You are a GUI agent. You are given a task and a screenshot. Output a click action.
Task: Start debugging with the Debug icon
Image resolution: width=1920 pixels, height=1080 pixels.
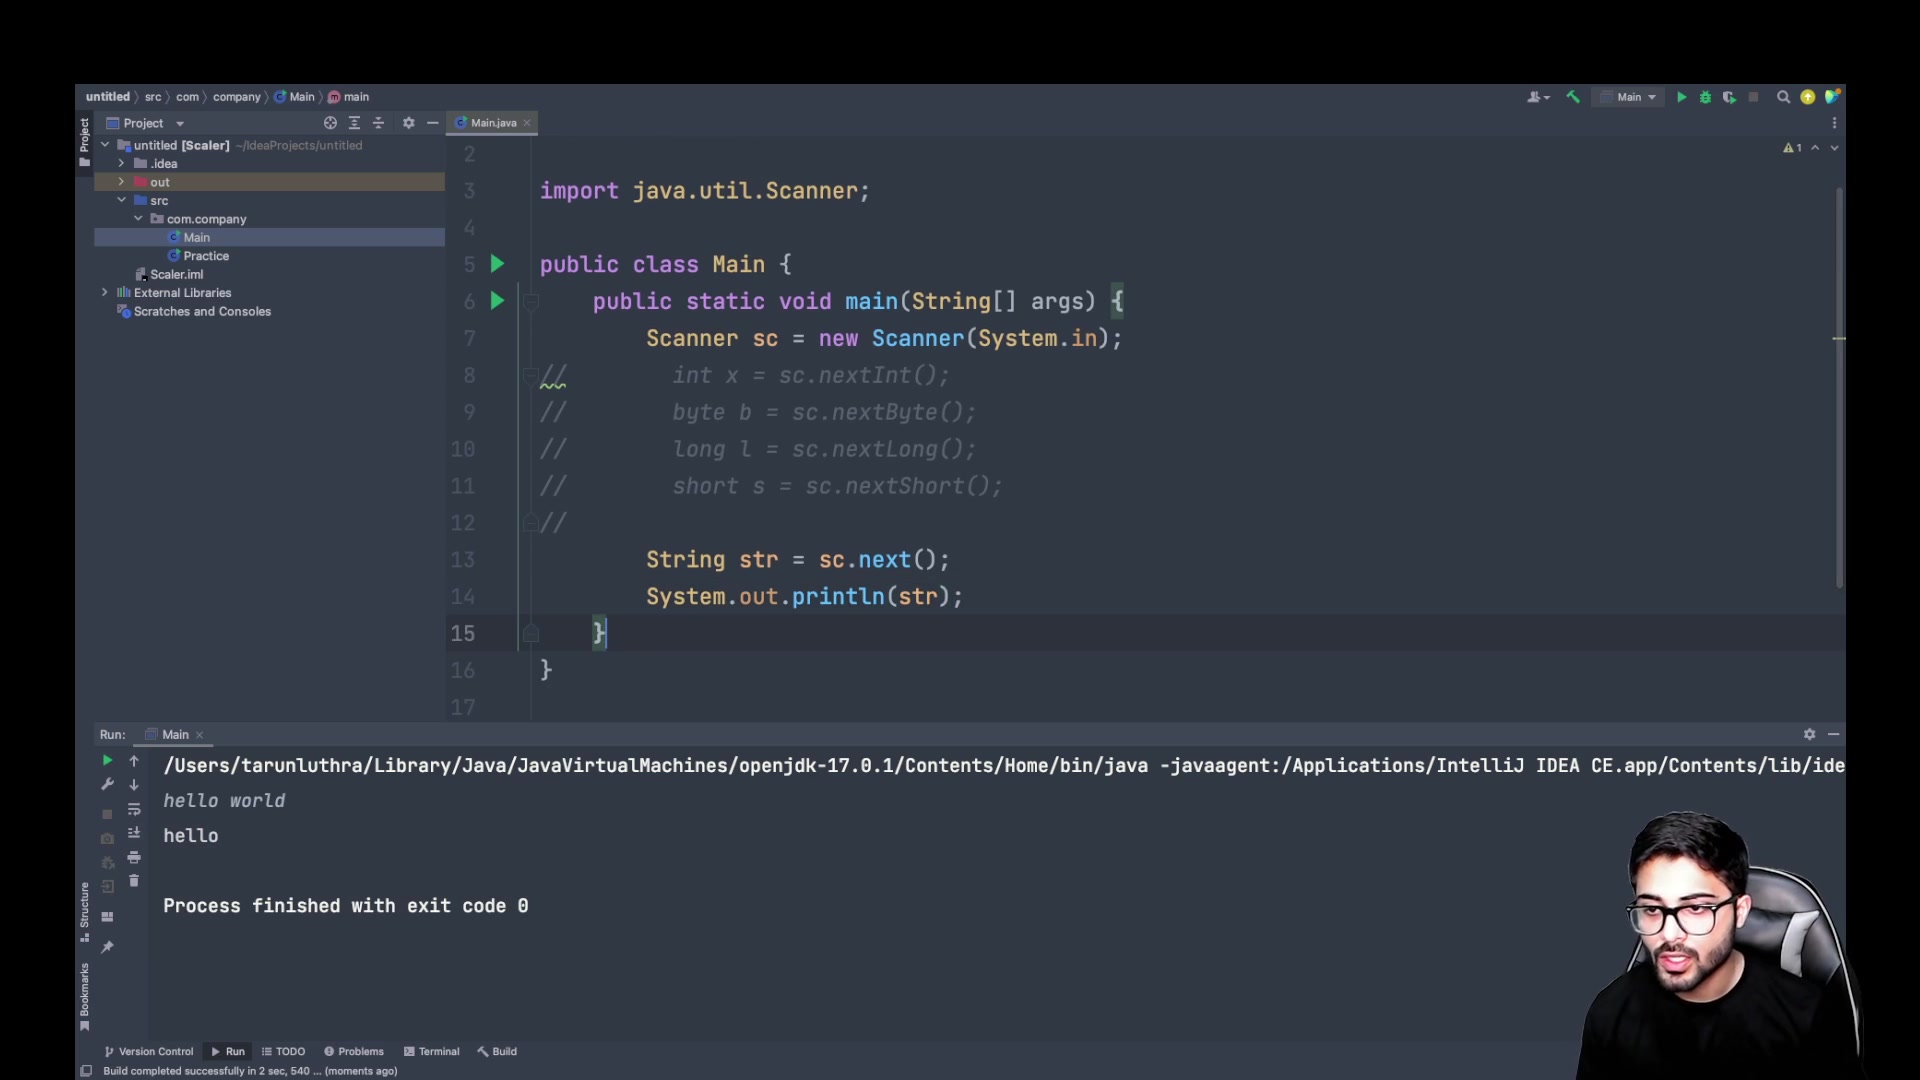[x=1706, y=96]
